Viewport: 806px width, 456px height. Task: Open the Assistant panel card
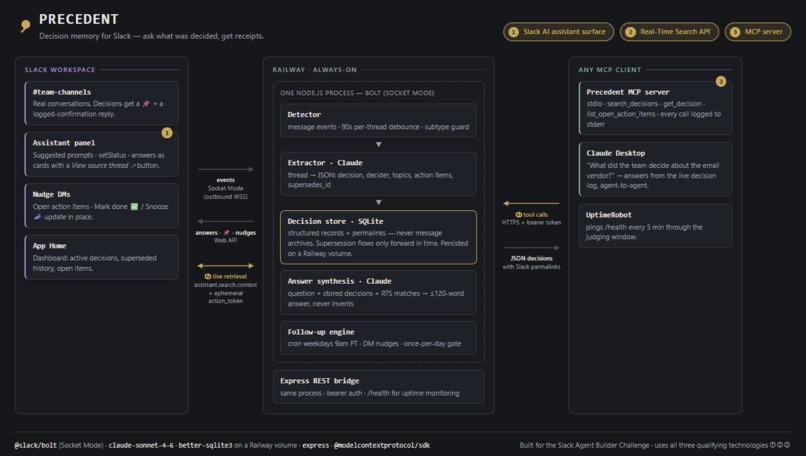102,154
